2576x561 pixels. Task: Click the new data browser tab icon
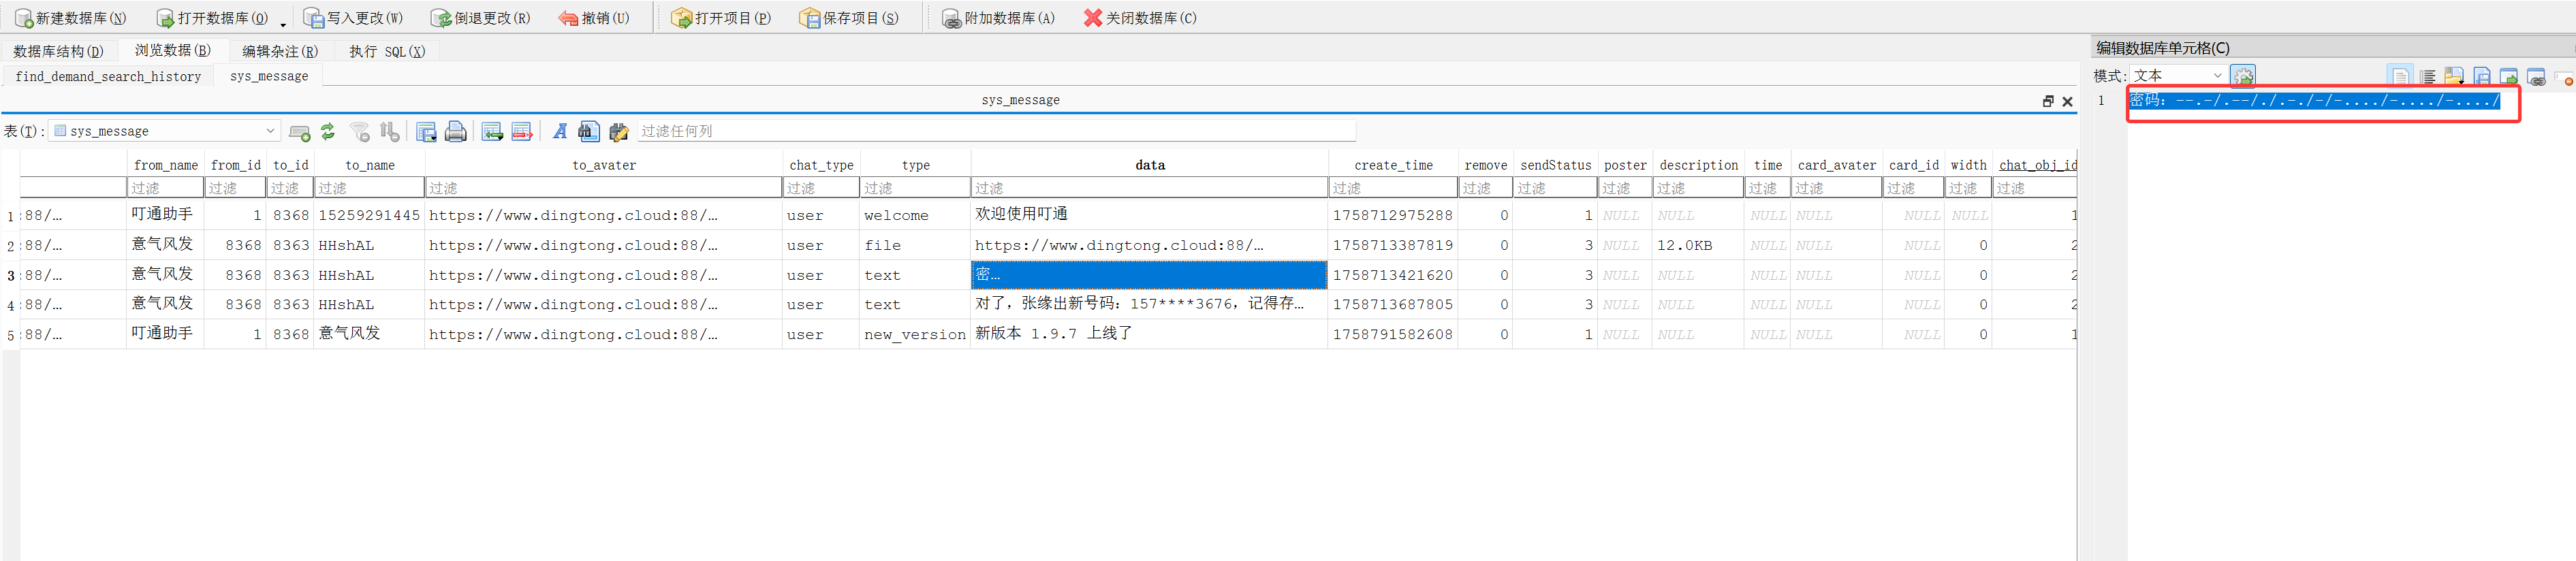pos(299,132)
